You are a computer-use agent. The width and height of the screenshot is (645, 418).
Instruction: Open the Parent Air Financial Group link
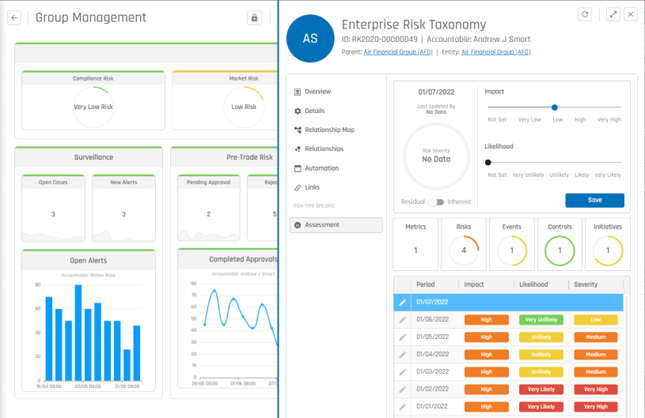coord(398,52)
